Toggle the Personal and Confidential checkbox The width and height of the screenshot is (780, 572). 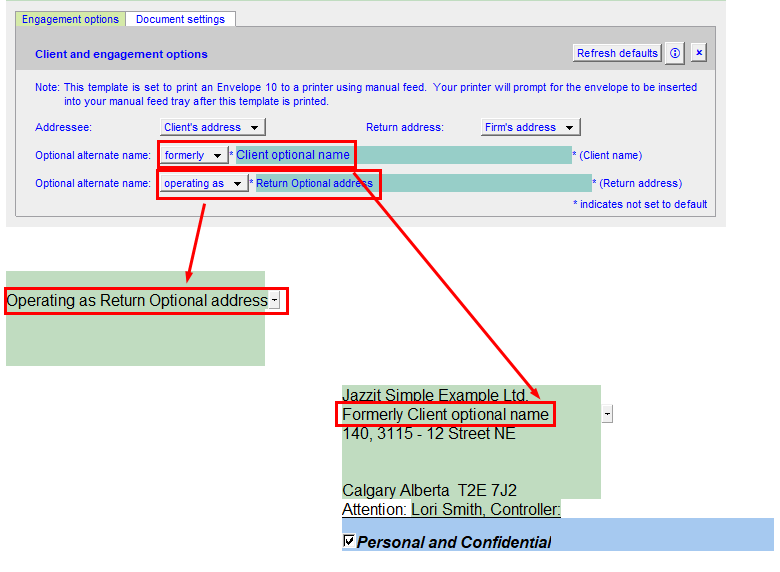pyautogui.click(x=349, y=541)
